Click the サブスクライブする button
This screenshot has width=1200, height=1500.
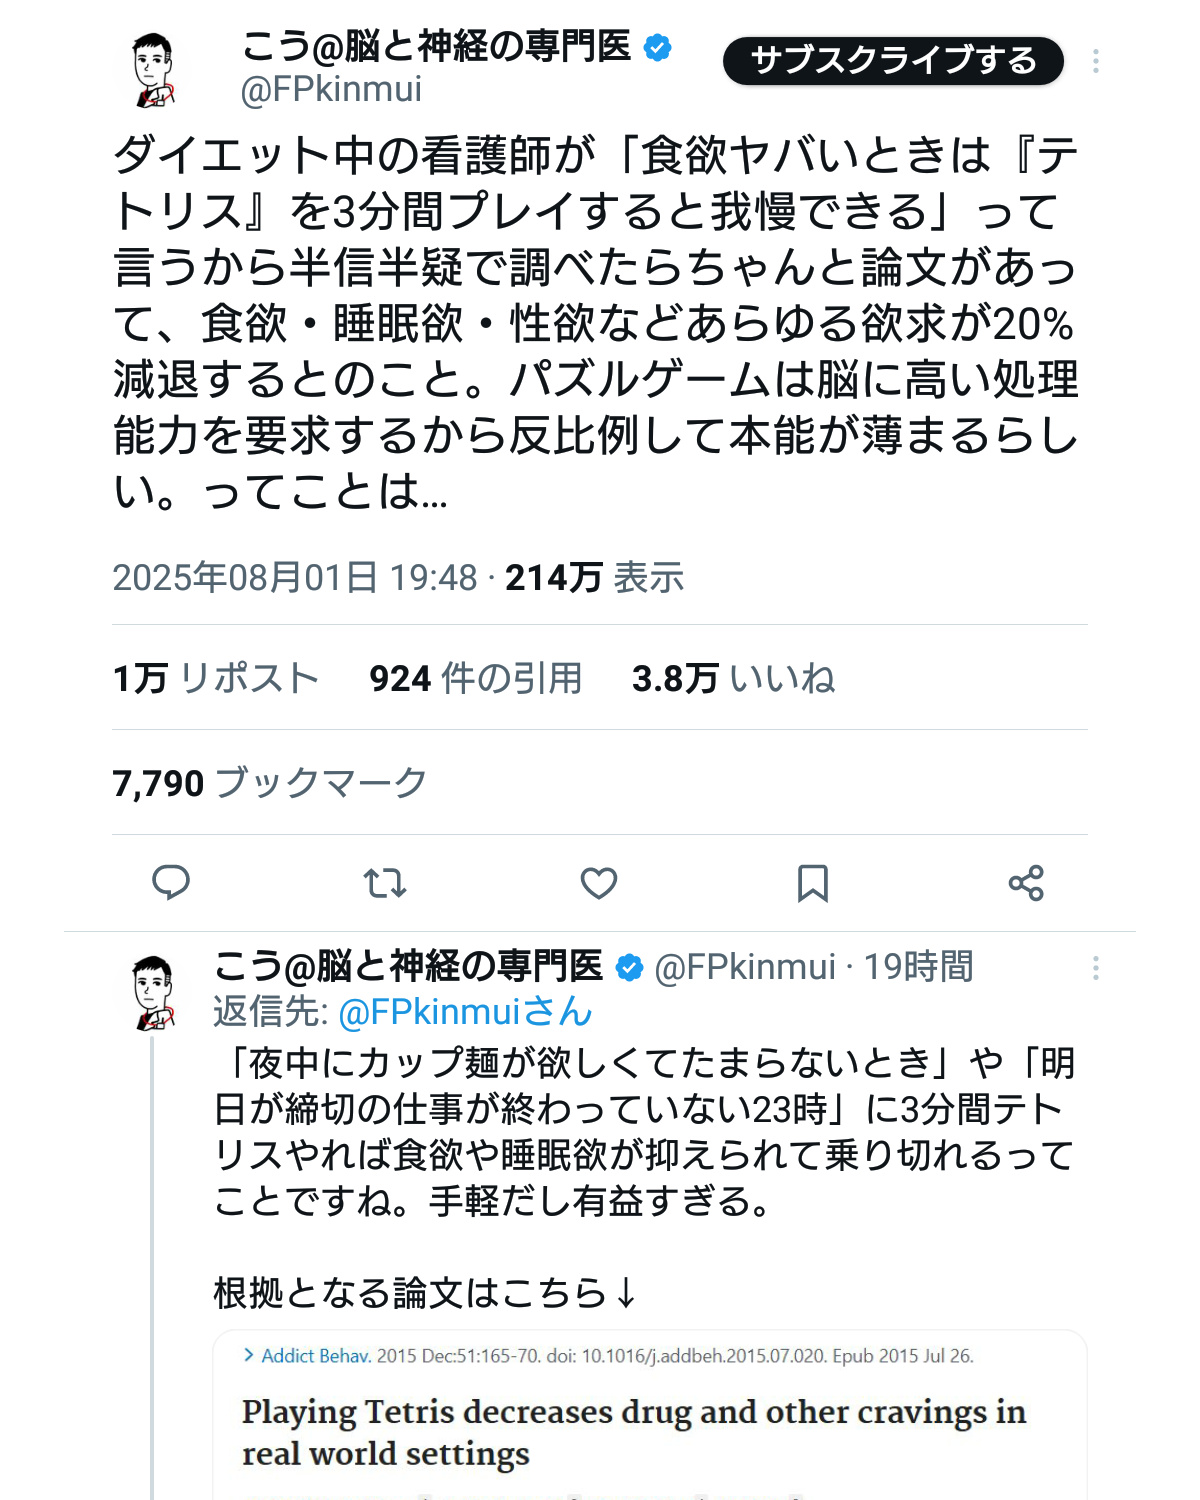coord(893,61)
